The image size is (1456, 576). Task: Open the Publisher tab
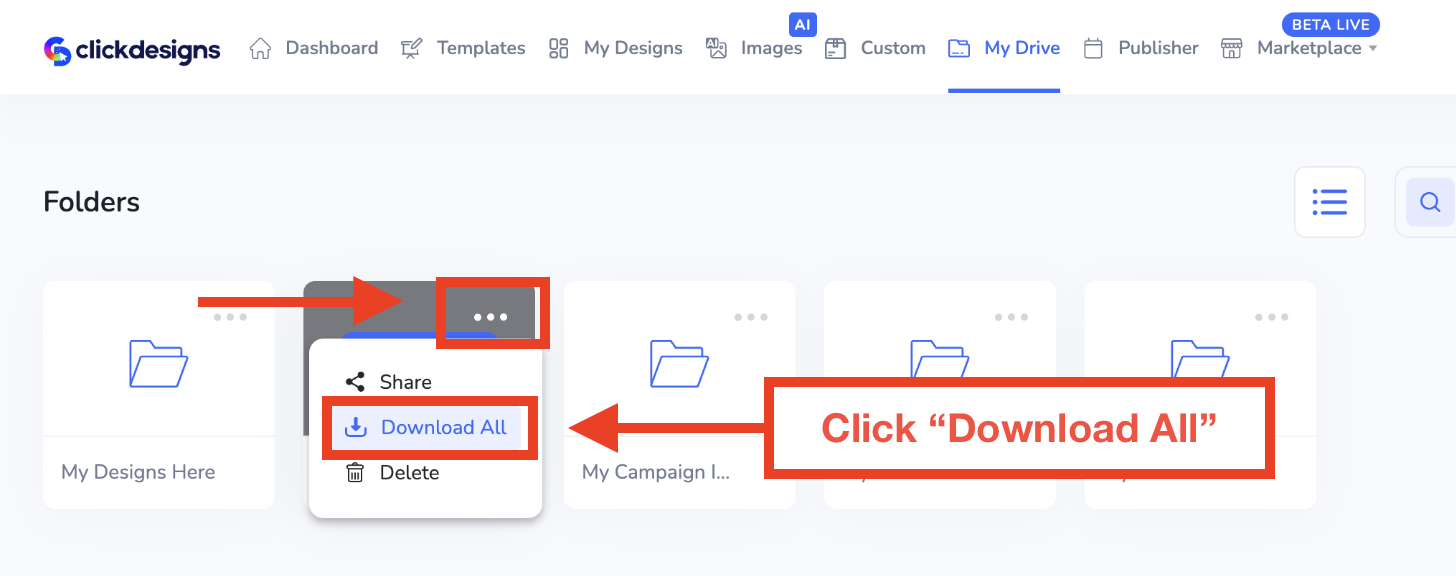coord(1140,48)
